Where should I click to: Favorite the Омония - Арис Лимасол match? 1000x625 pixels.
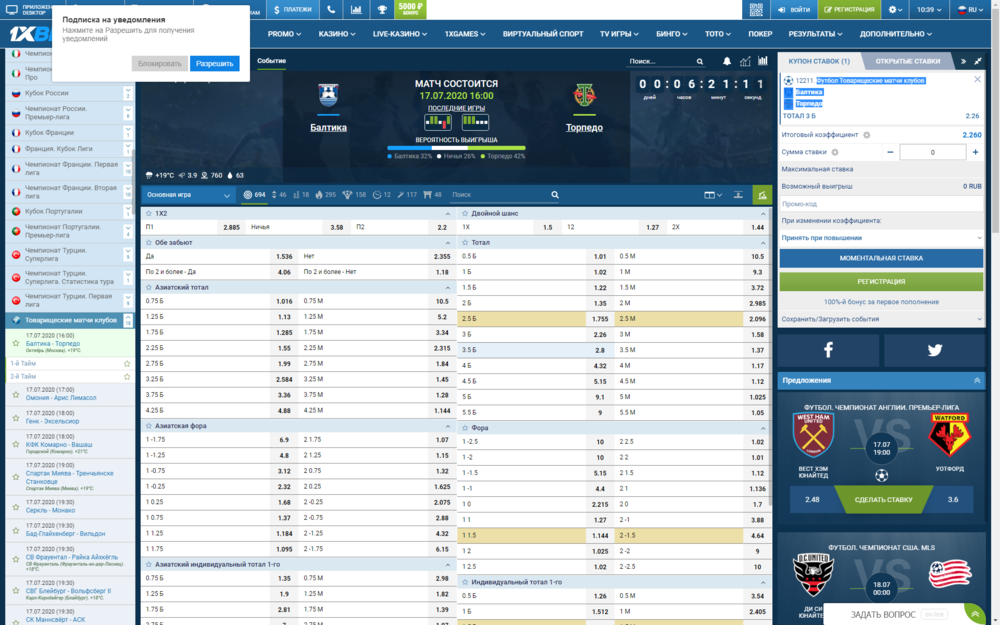(16, 394)
